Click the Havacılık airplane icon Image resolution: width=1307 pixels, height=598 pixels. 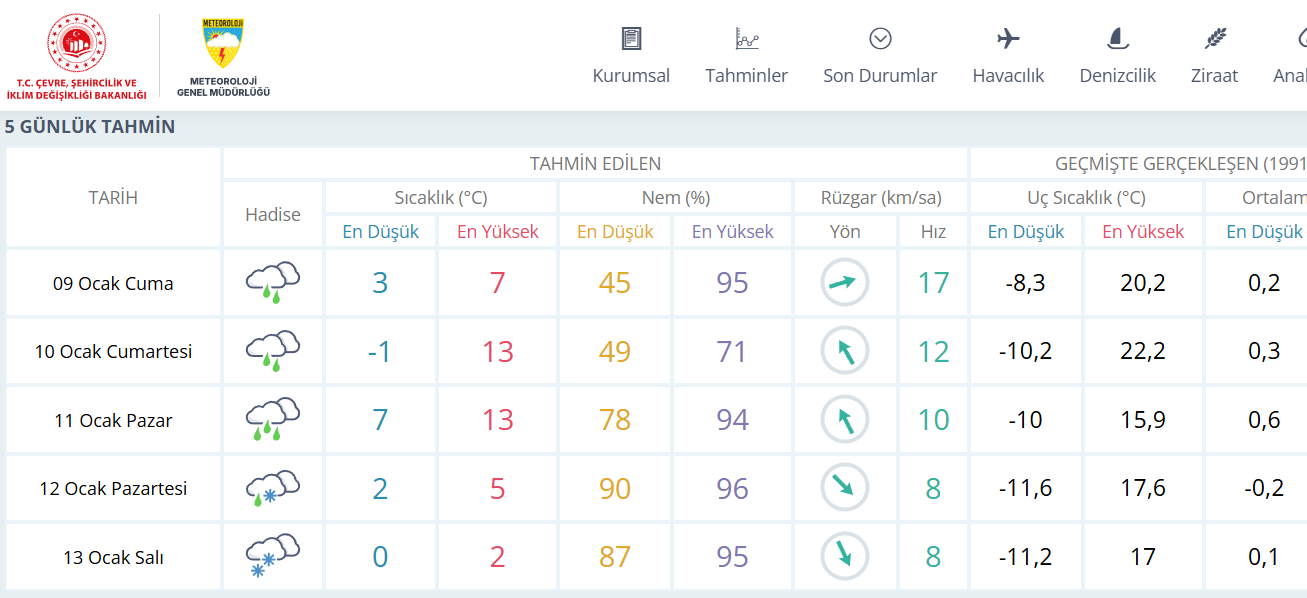[x=1008, y=39]
